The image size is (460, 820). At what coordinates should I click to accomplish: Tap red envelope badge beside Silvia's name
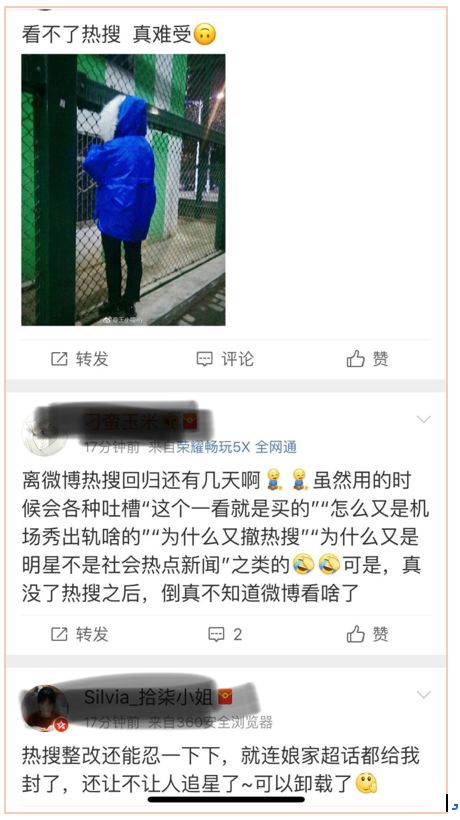pyautogui.click(x=225, y=697)
